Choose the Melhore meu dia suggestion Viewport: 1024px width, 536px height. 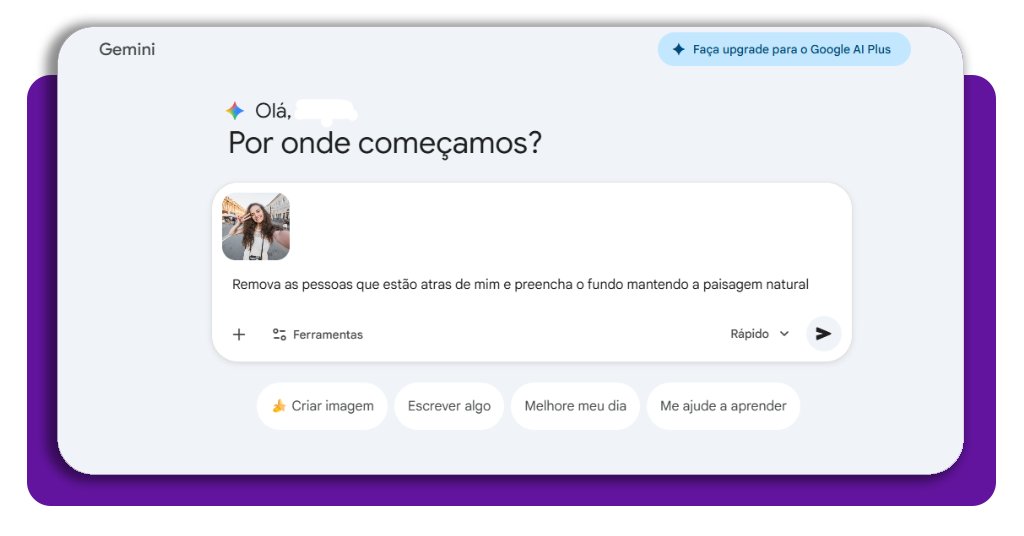point(575,406)
